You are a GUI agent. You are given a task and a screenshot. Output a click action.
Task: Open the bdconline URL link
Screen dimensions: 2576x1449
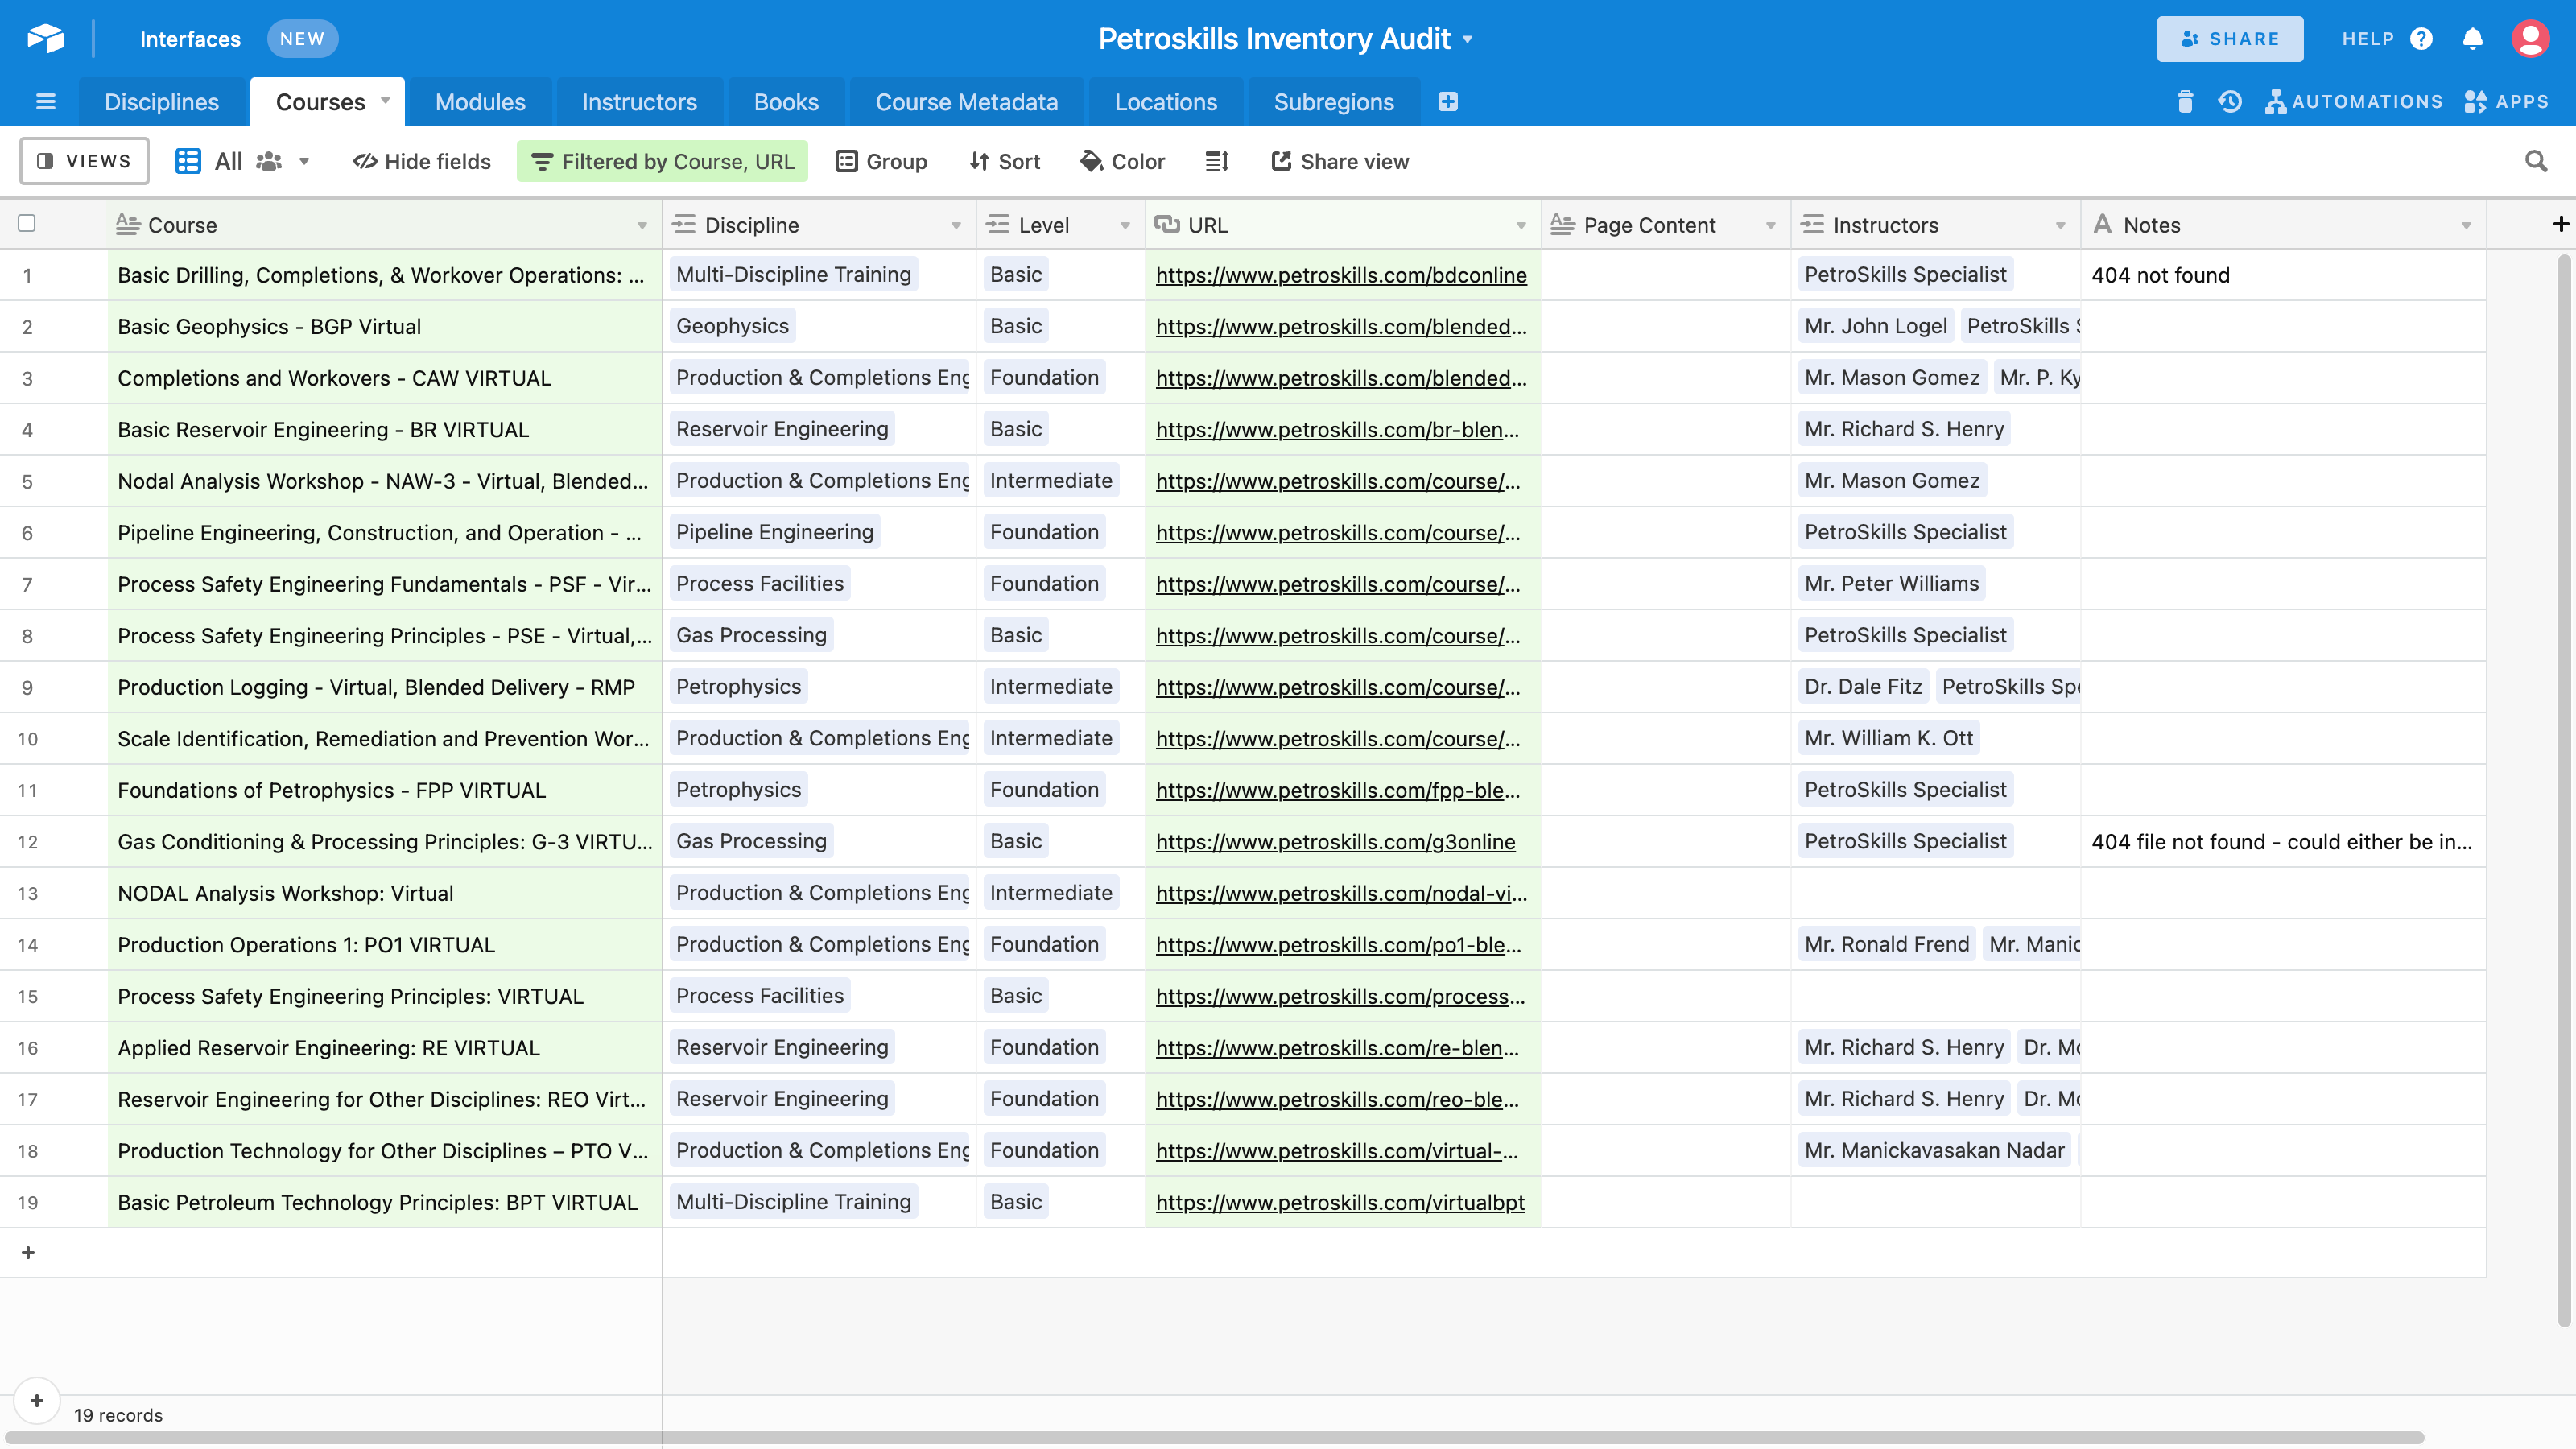[1340, 275]
